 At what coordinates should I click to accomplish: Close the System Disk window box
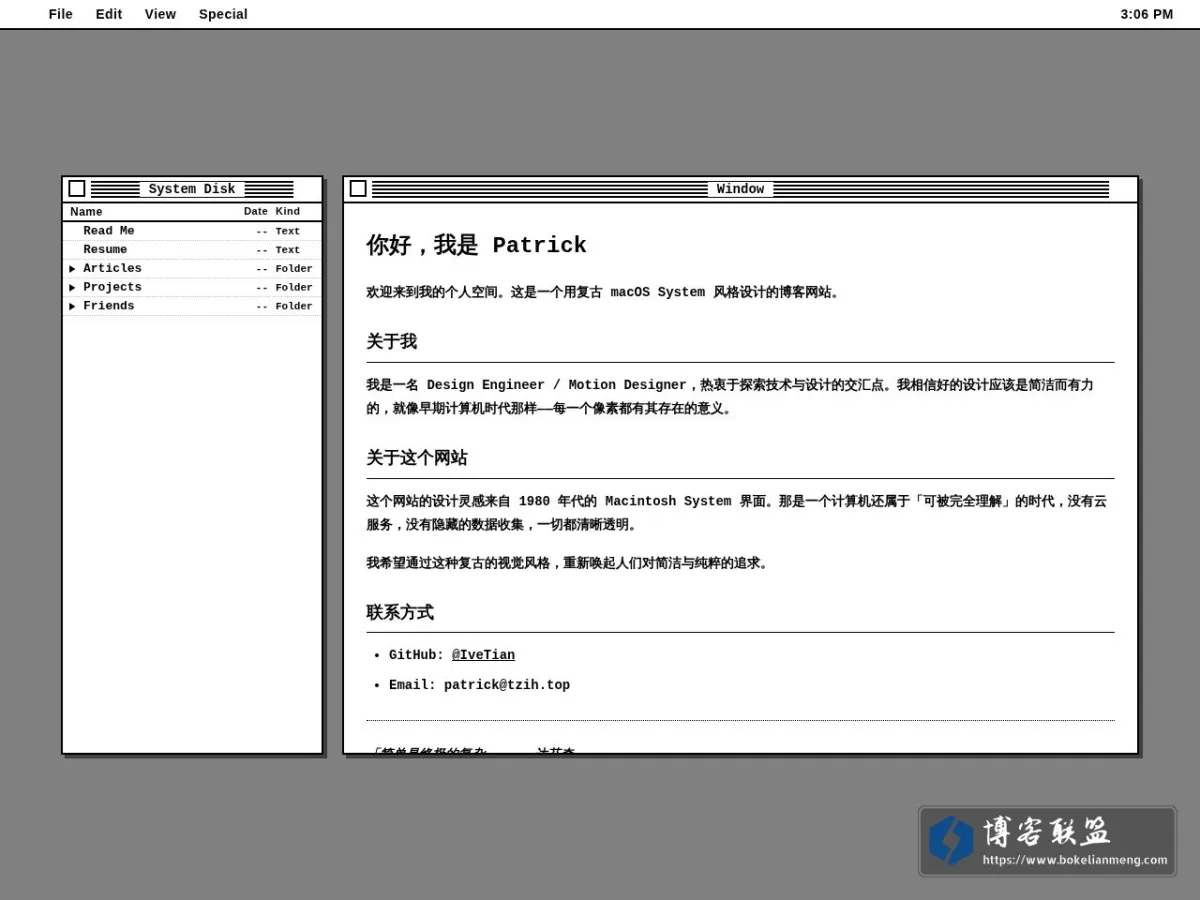pyautogui.click(x=77, y=189)
